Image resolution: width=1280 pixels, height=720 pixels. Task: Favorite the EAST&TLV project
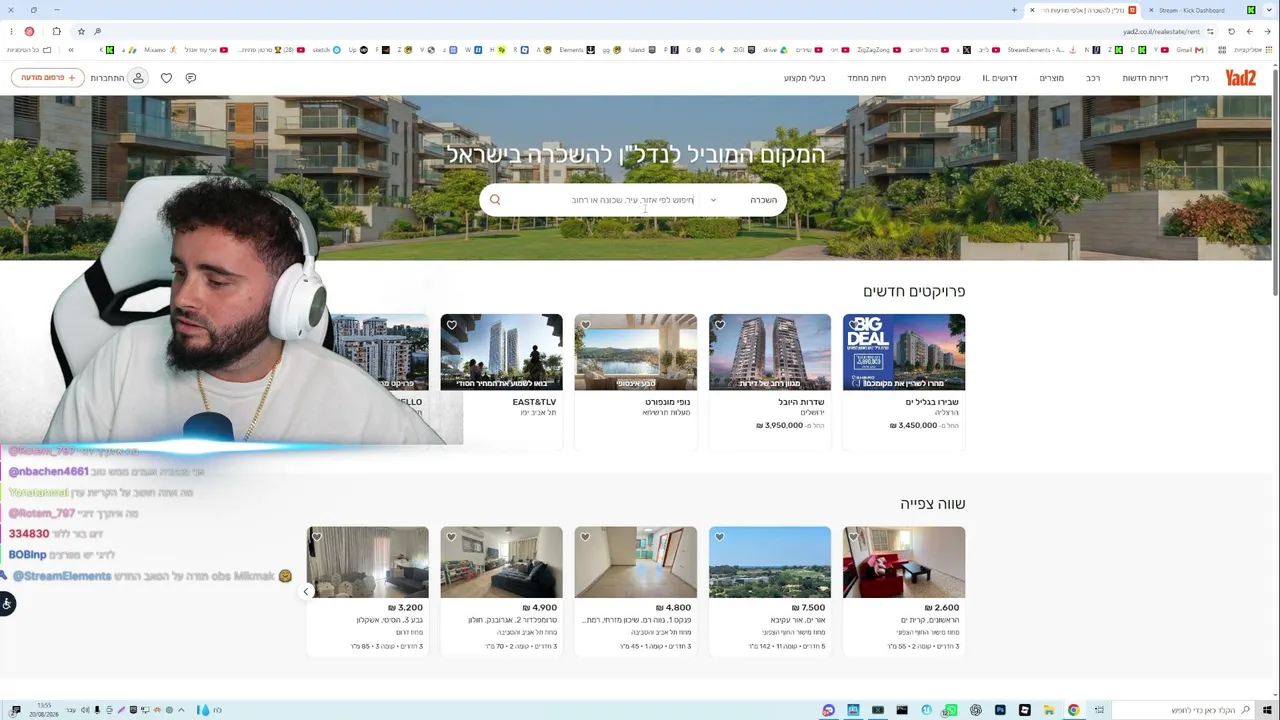451,325
